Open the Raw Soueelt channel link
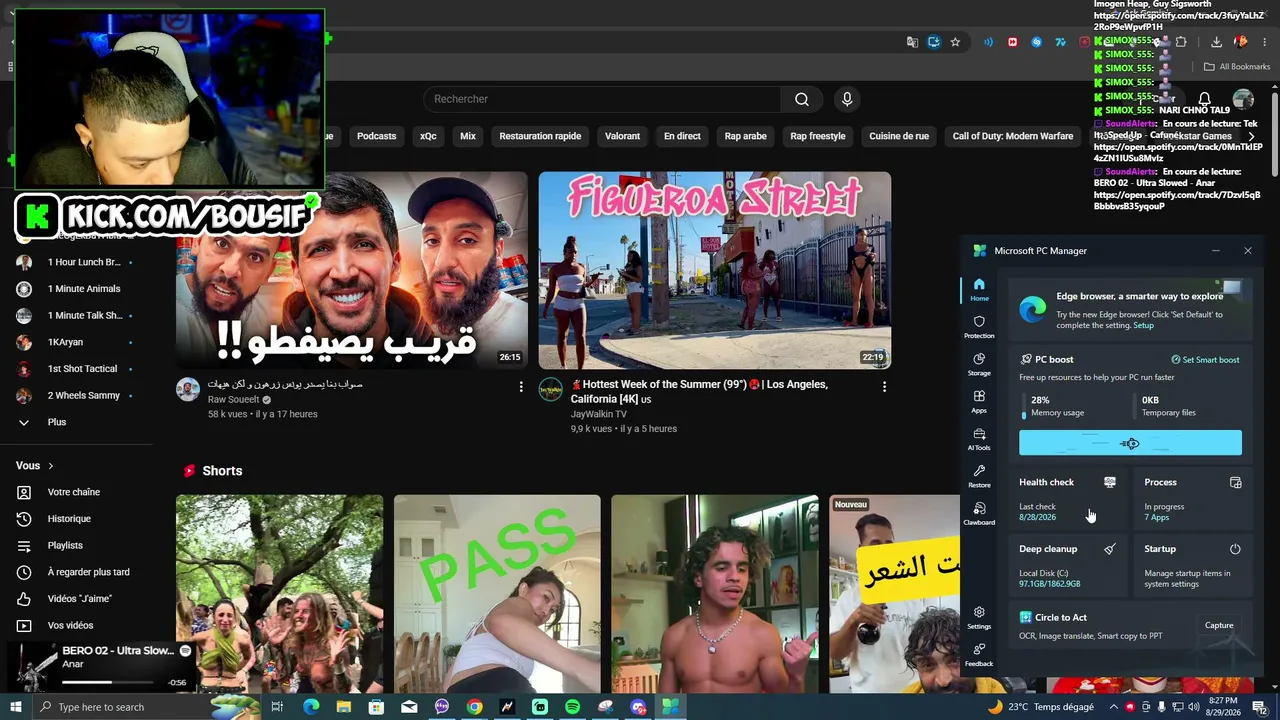This screenshot has height=720, width=1280. click(233, 400)
